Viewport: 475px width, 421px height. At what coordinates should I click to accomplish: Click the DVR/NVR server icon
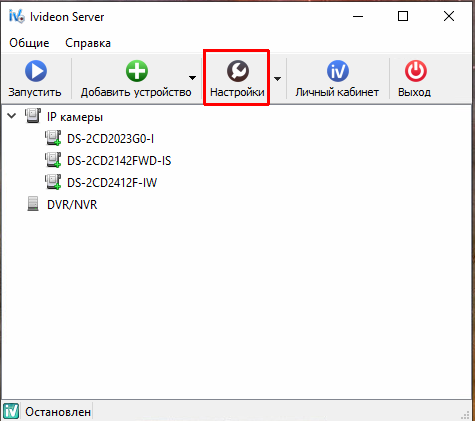pyautogui.click(x=33, y=204)
